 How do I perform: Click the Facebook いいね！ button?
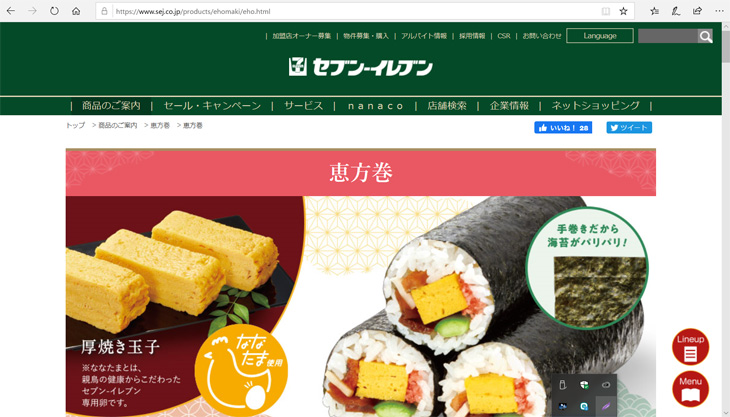pos(563,128)
